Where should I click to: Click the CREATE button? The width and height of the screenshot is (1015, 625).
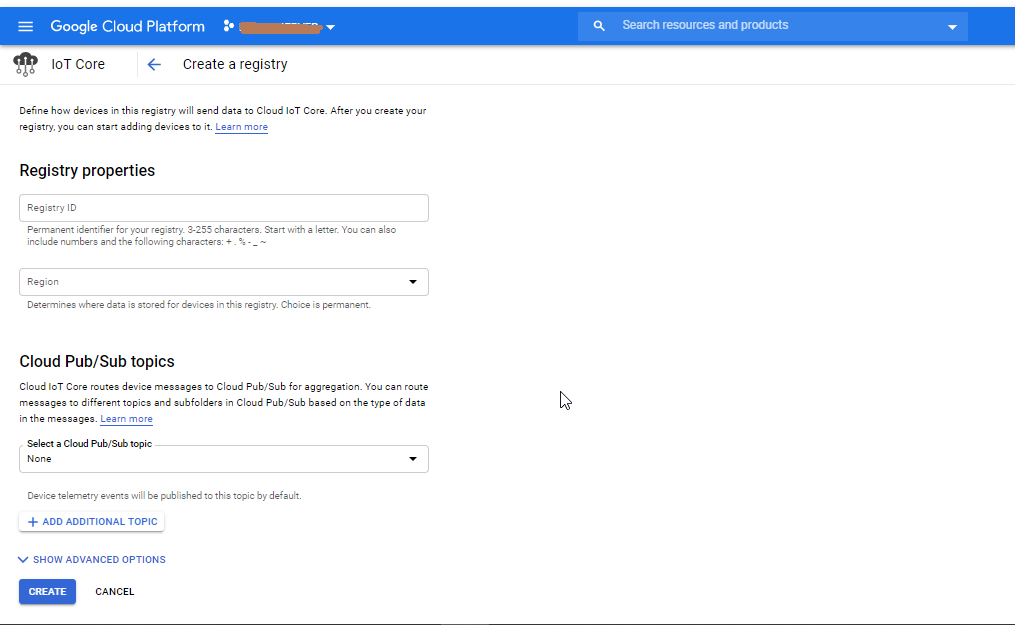pos(46,591)
